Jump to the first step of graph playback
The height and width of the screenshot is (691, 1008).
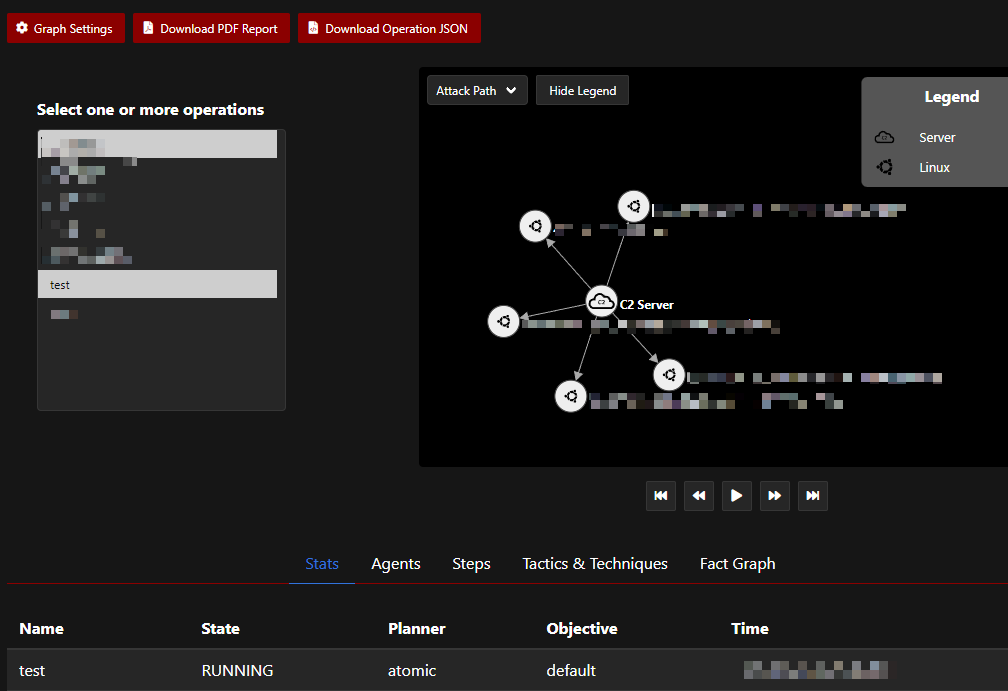(660, 496)
